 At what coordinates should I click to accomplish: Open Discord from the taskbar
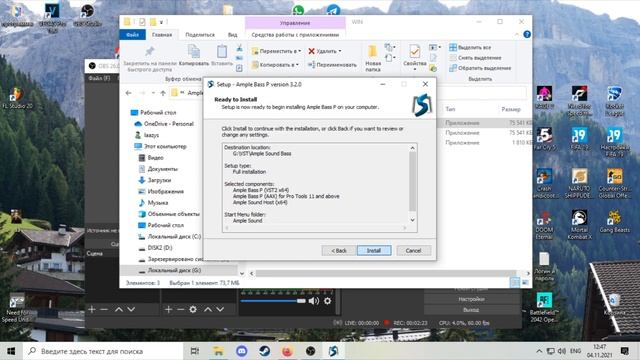click(x=242, y=351)
